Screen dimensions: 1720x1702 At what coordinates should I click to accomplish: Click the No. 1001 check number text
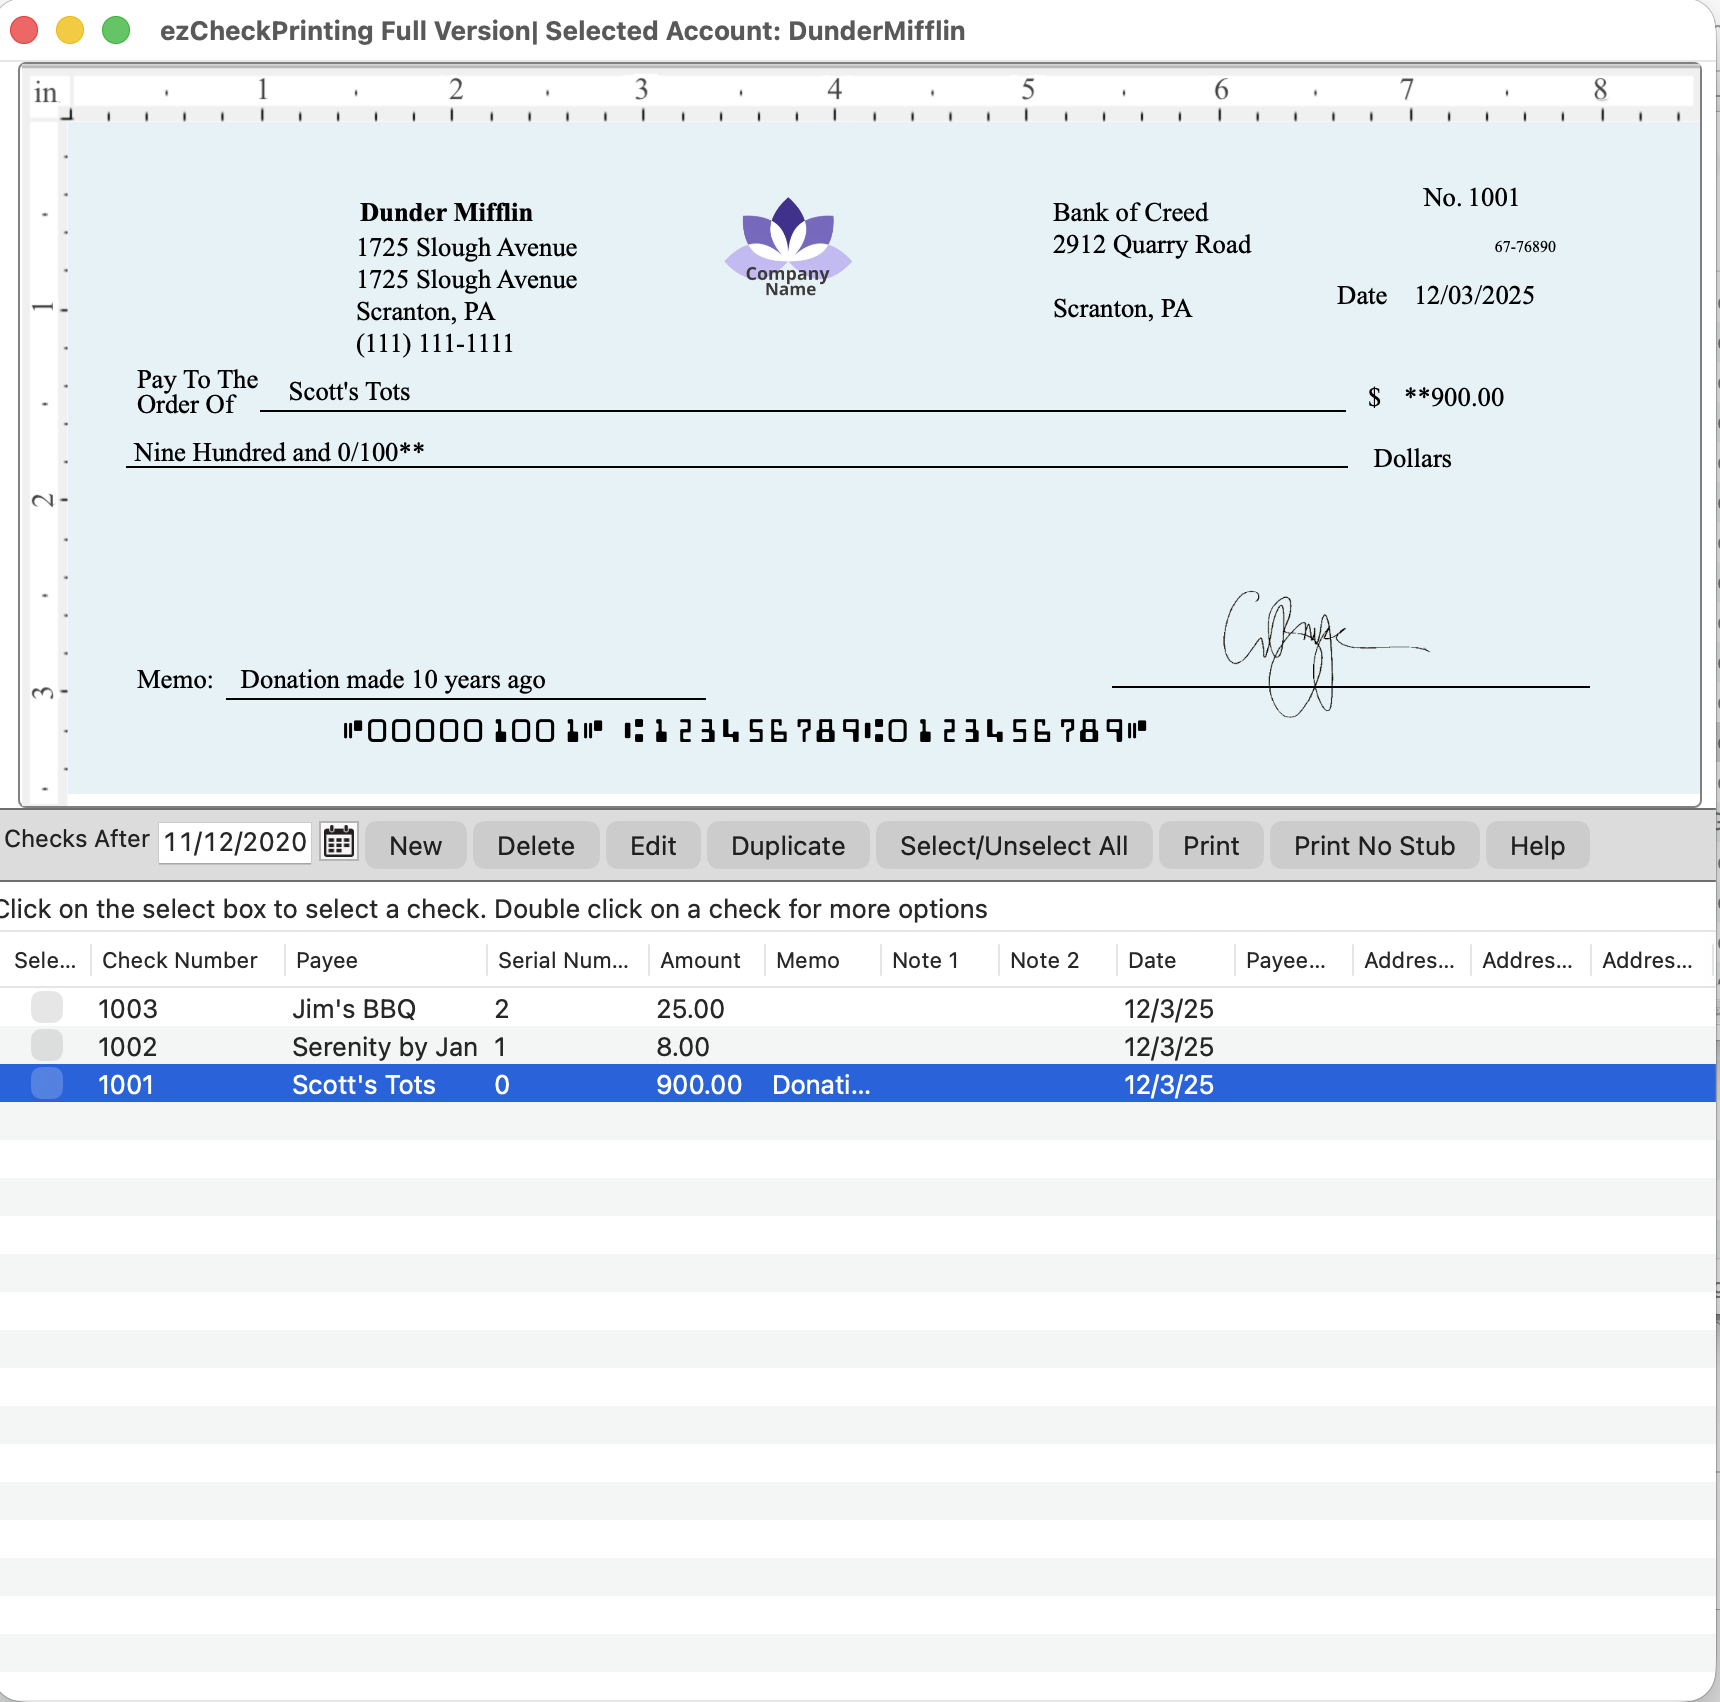[1471, 197]
